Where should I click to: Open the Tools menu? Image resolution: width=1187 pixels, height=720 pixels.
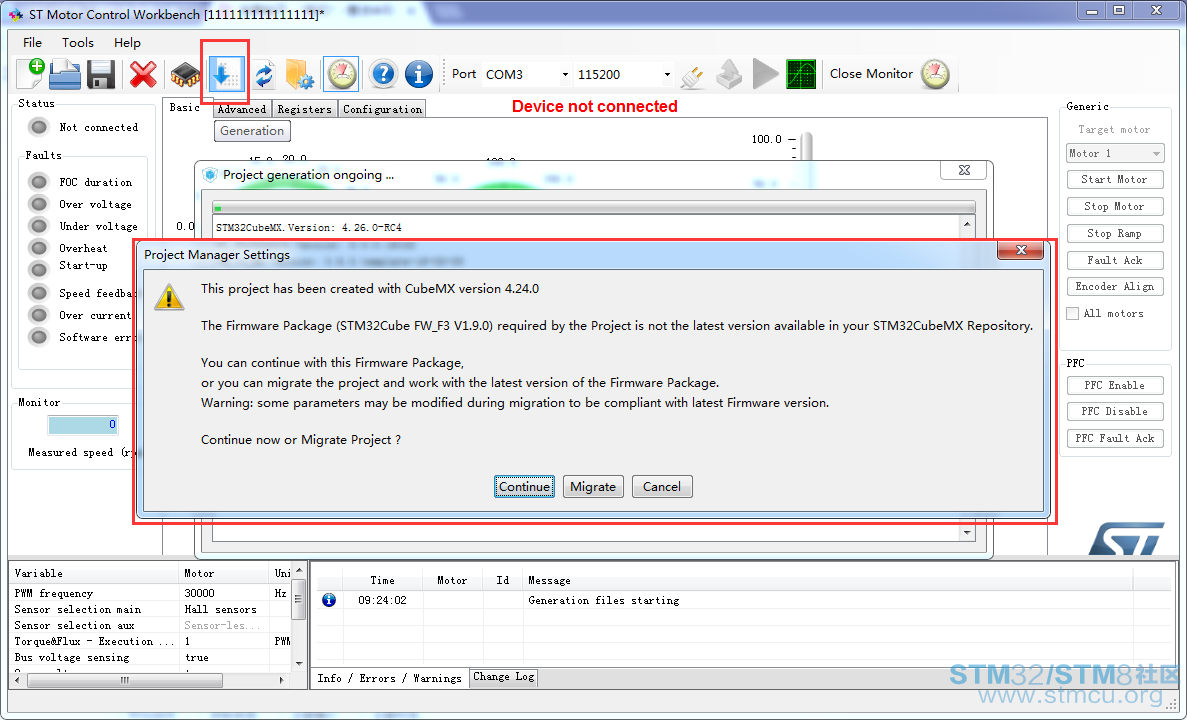78,42
